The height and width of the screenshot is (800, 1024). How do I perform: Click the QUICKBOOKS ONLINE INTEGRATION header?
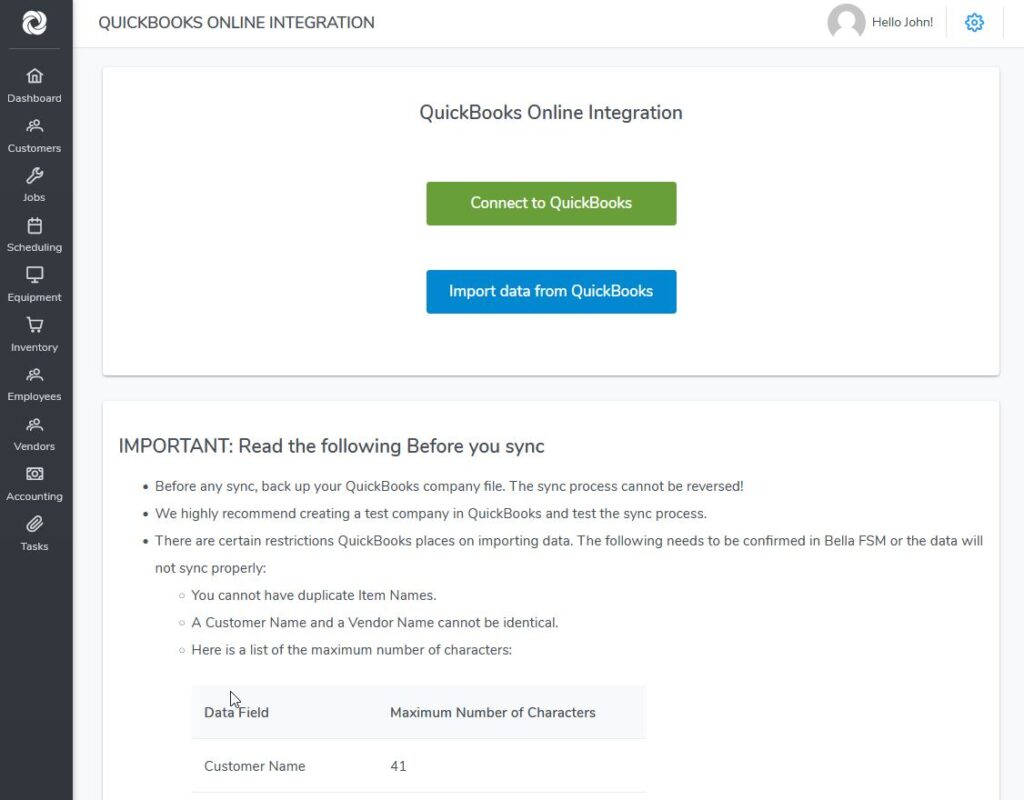(x=235, y=22)
